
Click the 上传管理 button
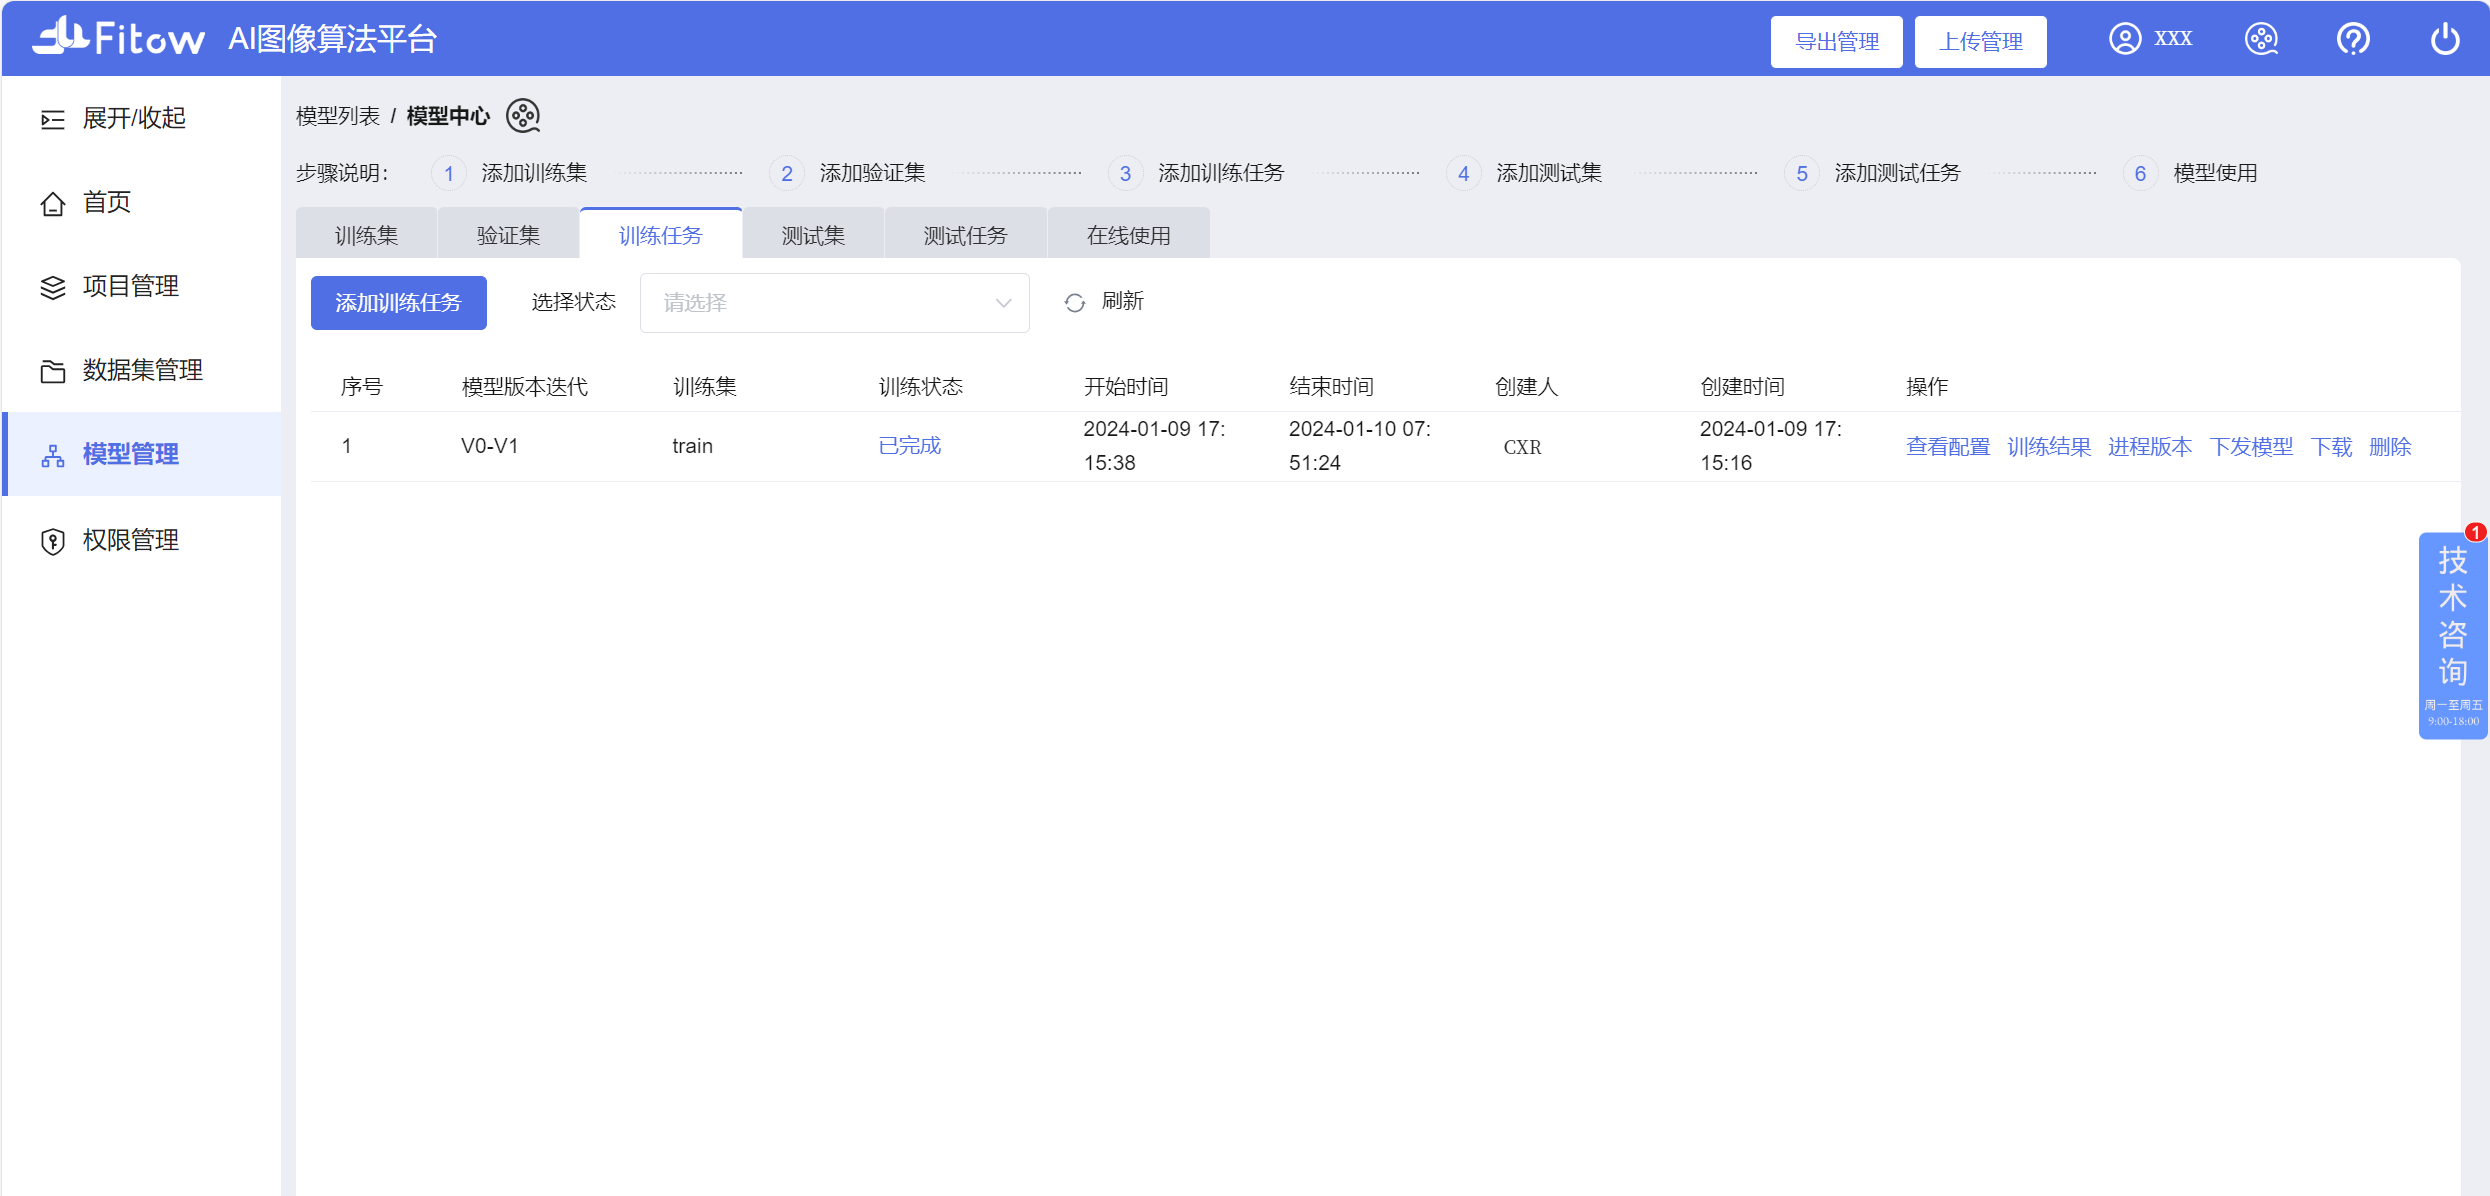(1981, 42)
